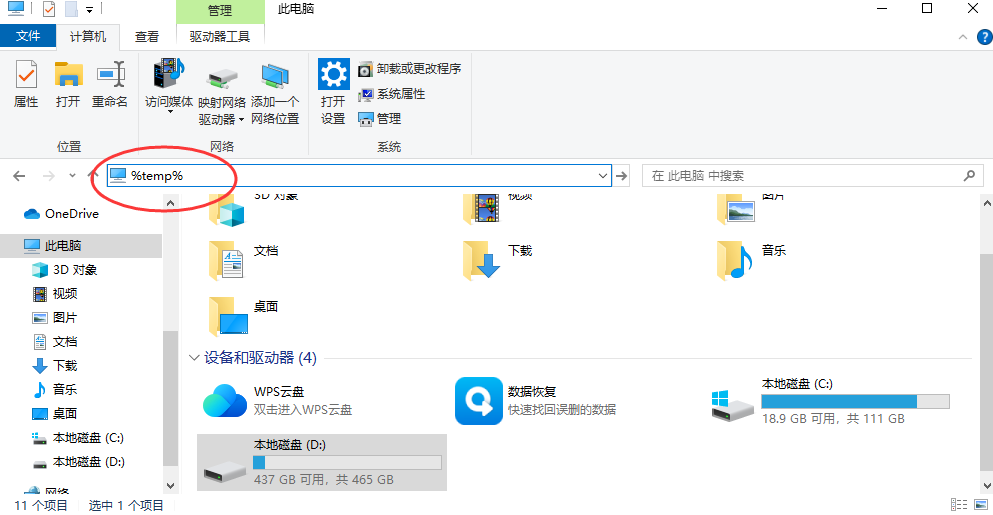Screen dimensions: 993x515
Task: Open the Drive Tools (驱动器工具) tab
Action: pyautogui.click(x=220, y=37)
